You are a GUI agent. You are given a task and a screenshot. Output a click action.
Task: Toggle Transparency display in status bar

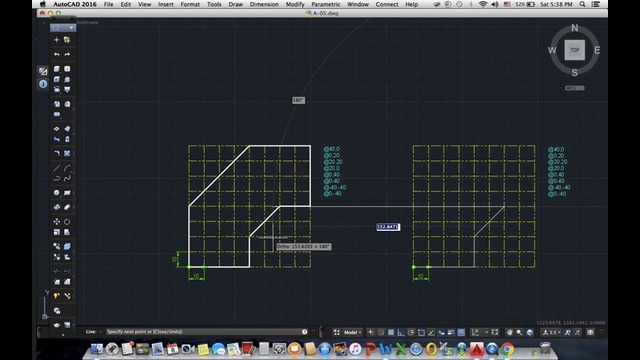coord(461,332)
